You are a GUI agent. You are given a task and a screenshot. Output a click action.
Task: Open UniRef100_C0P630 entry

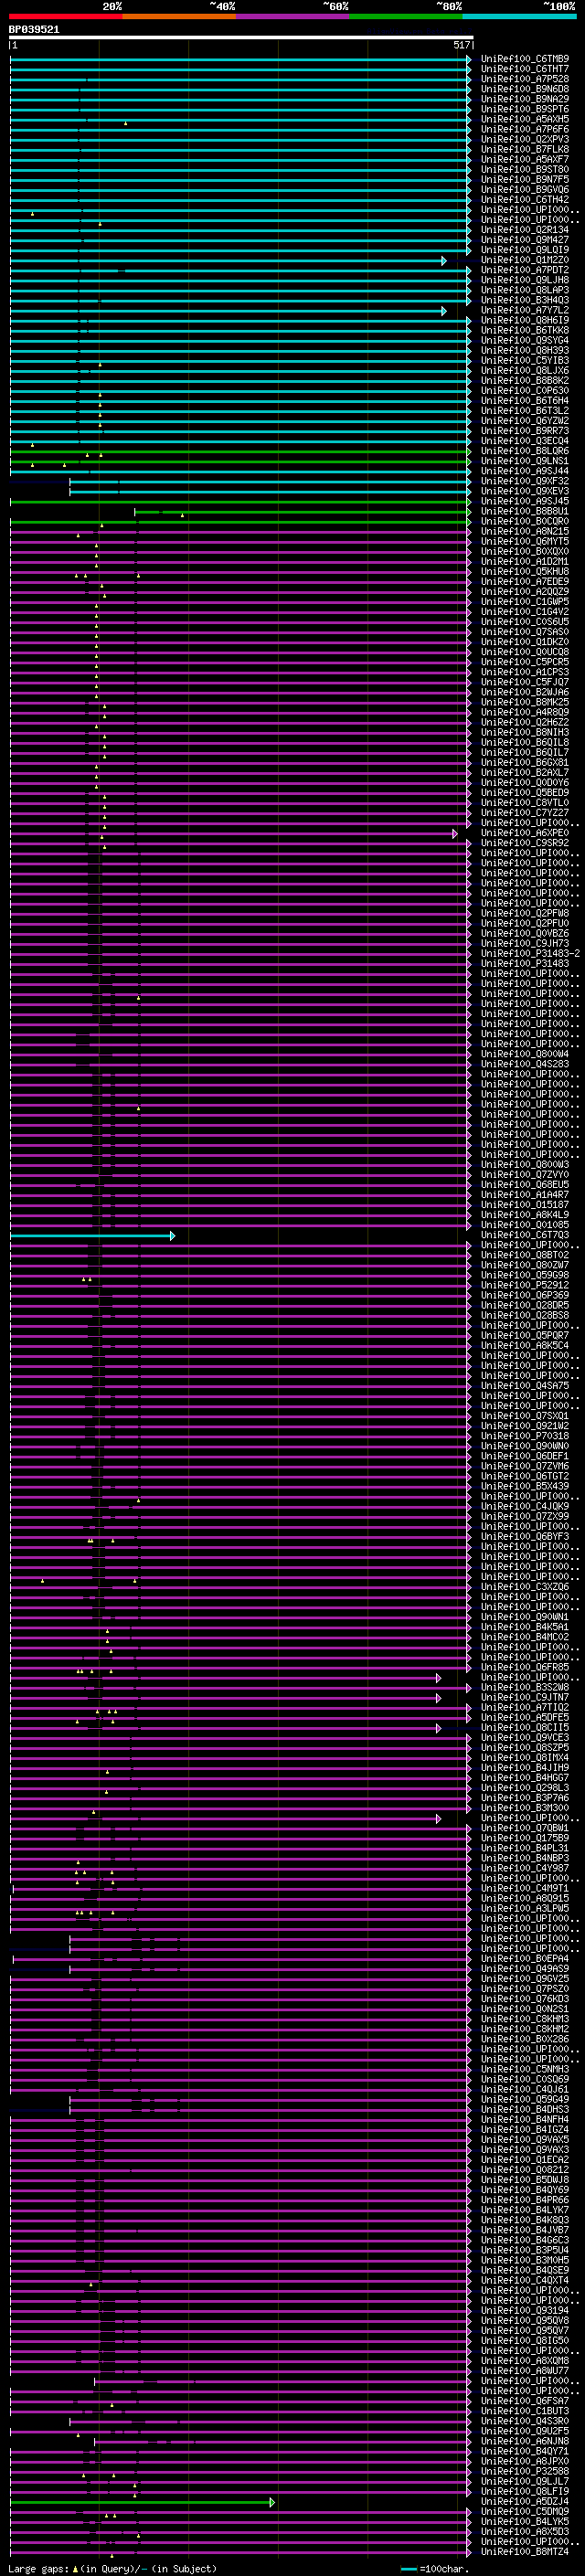525,390
